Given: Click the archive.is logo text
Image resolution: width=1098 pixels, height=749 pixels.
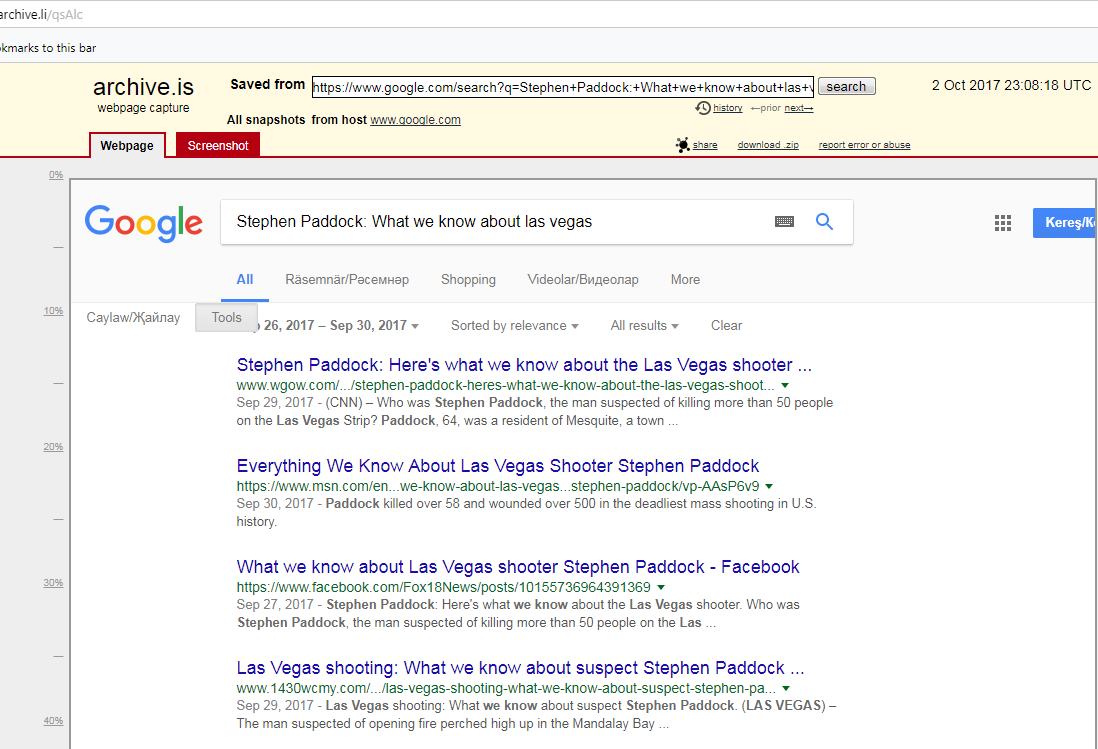Looking at the screenshot, I should pyautogui.click(x=144, y=87).
